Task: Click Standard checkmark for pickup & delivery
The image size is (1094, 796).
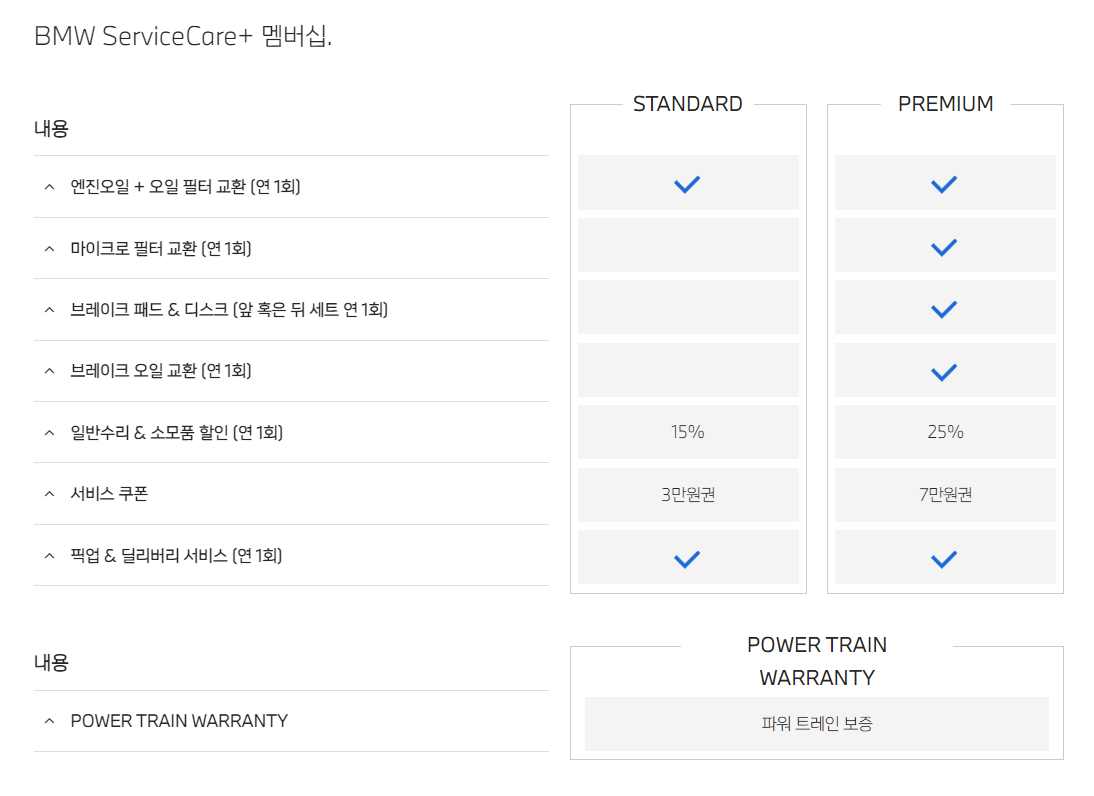Action: pyautogui.click(x=687, y=559)
